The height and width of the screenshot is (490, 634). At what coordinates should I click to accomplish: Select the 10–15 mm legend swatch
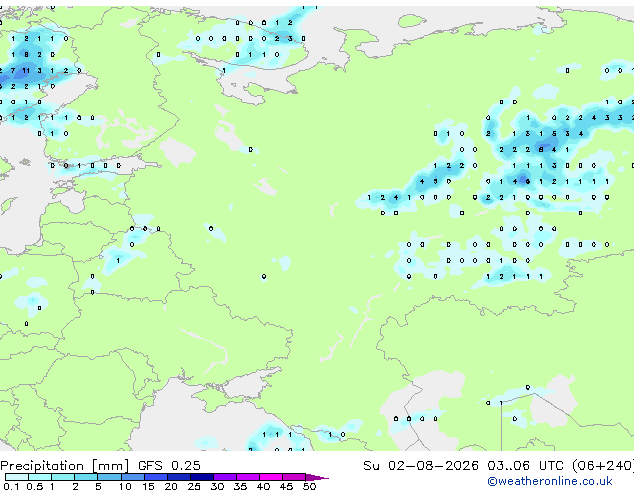133,477
